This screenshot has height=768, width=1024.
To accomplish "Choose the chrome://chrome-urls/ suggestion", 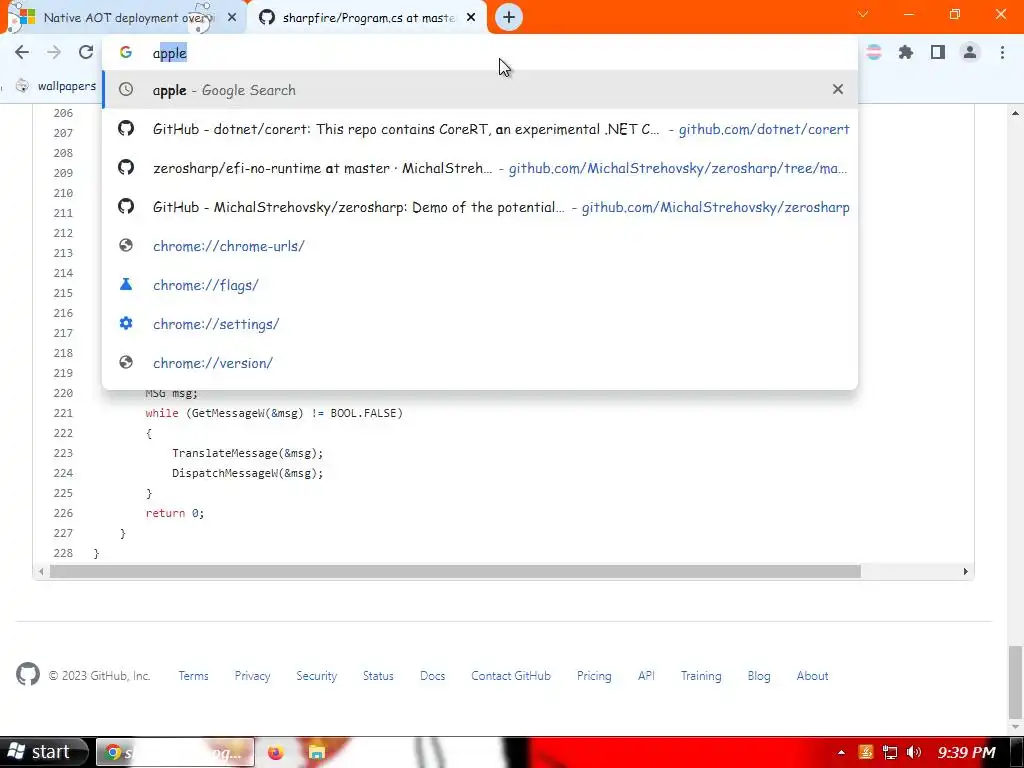I will coord(480,246).
